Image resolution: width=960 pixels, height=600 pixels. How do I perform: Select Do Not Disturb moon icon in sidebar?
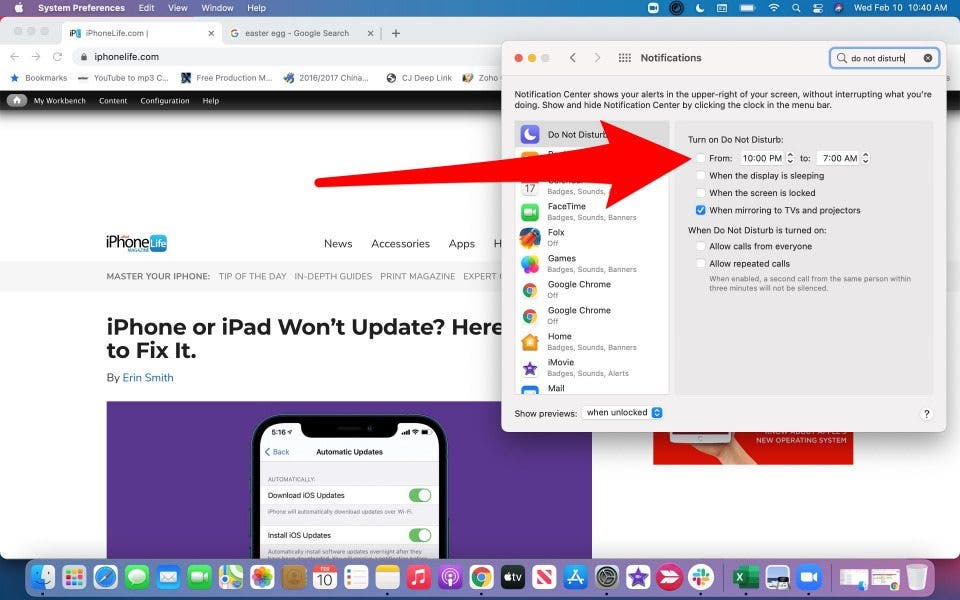(530, 135)
